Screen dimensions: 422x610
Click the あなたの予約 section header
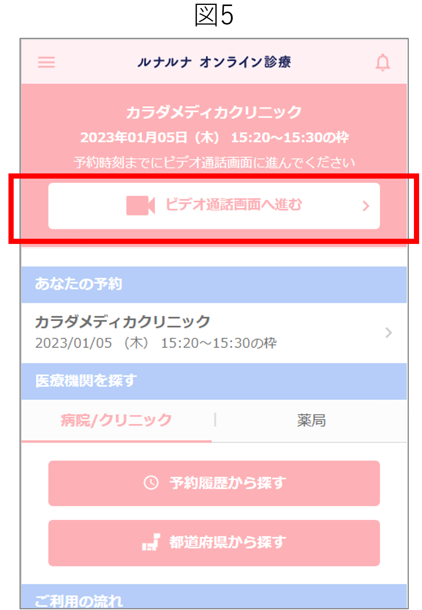point(214,284)
